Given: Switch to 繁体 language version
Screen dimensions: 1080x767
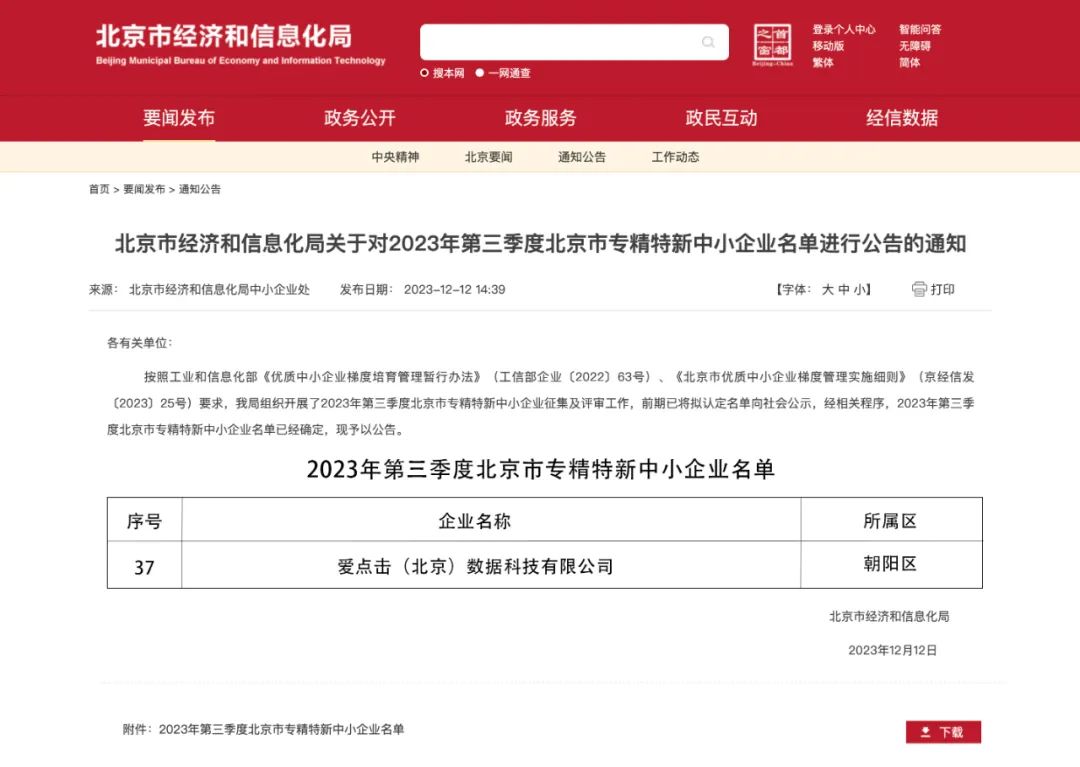Looking at the screenshot, I should click(x=822, y=63).
